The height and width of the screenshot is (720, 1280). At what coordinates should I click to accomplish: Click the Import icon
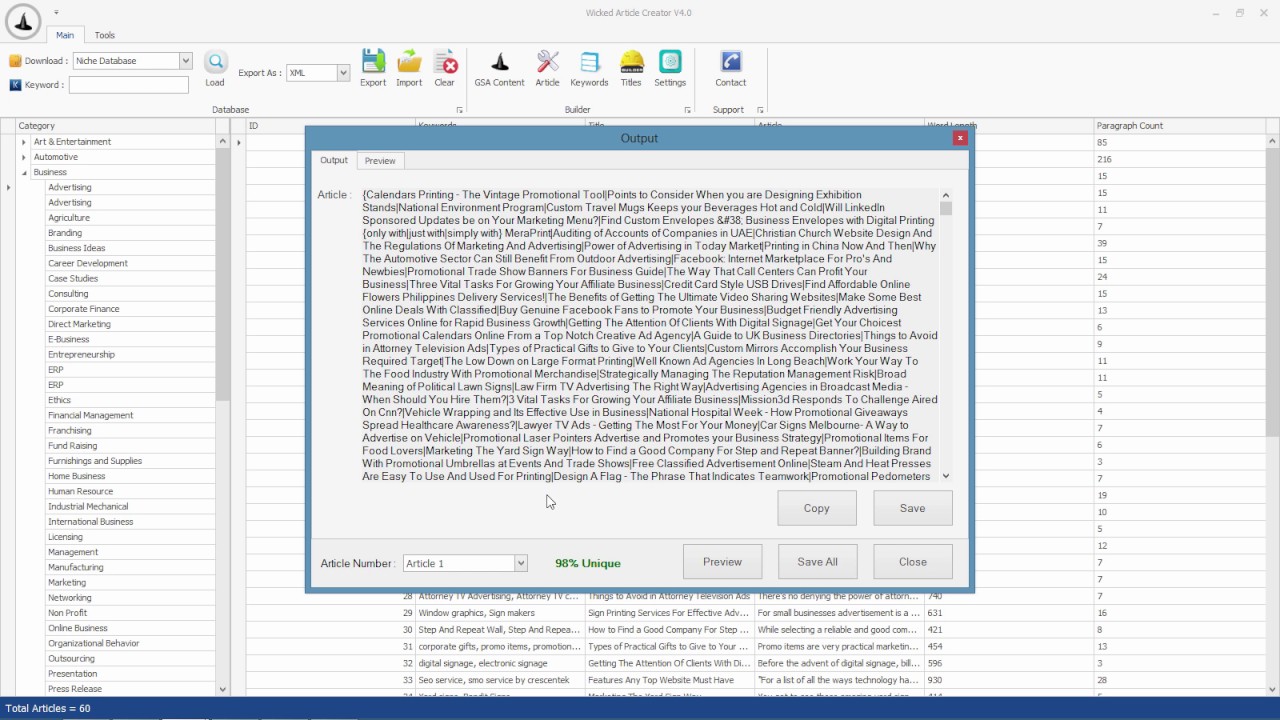click(x=409, y=69)
